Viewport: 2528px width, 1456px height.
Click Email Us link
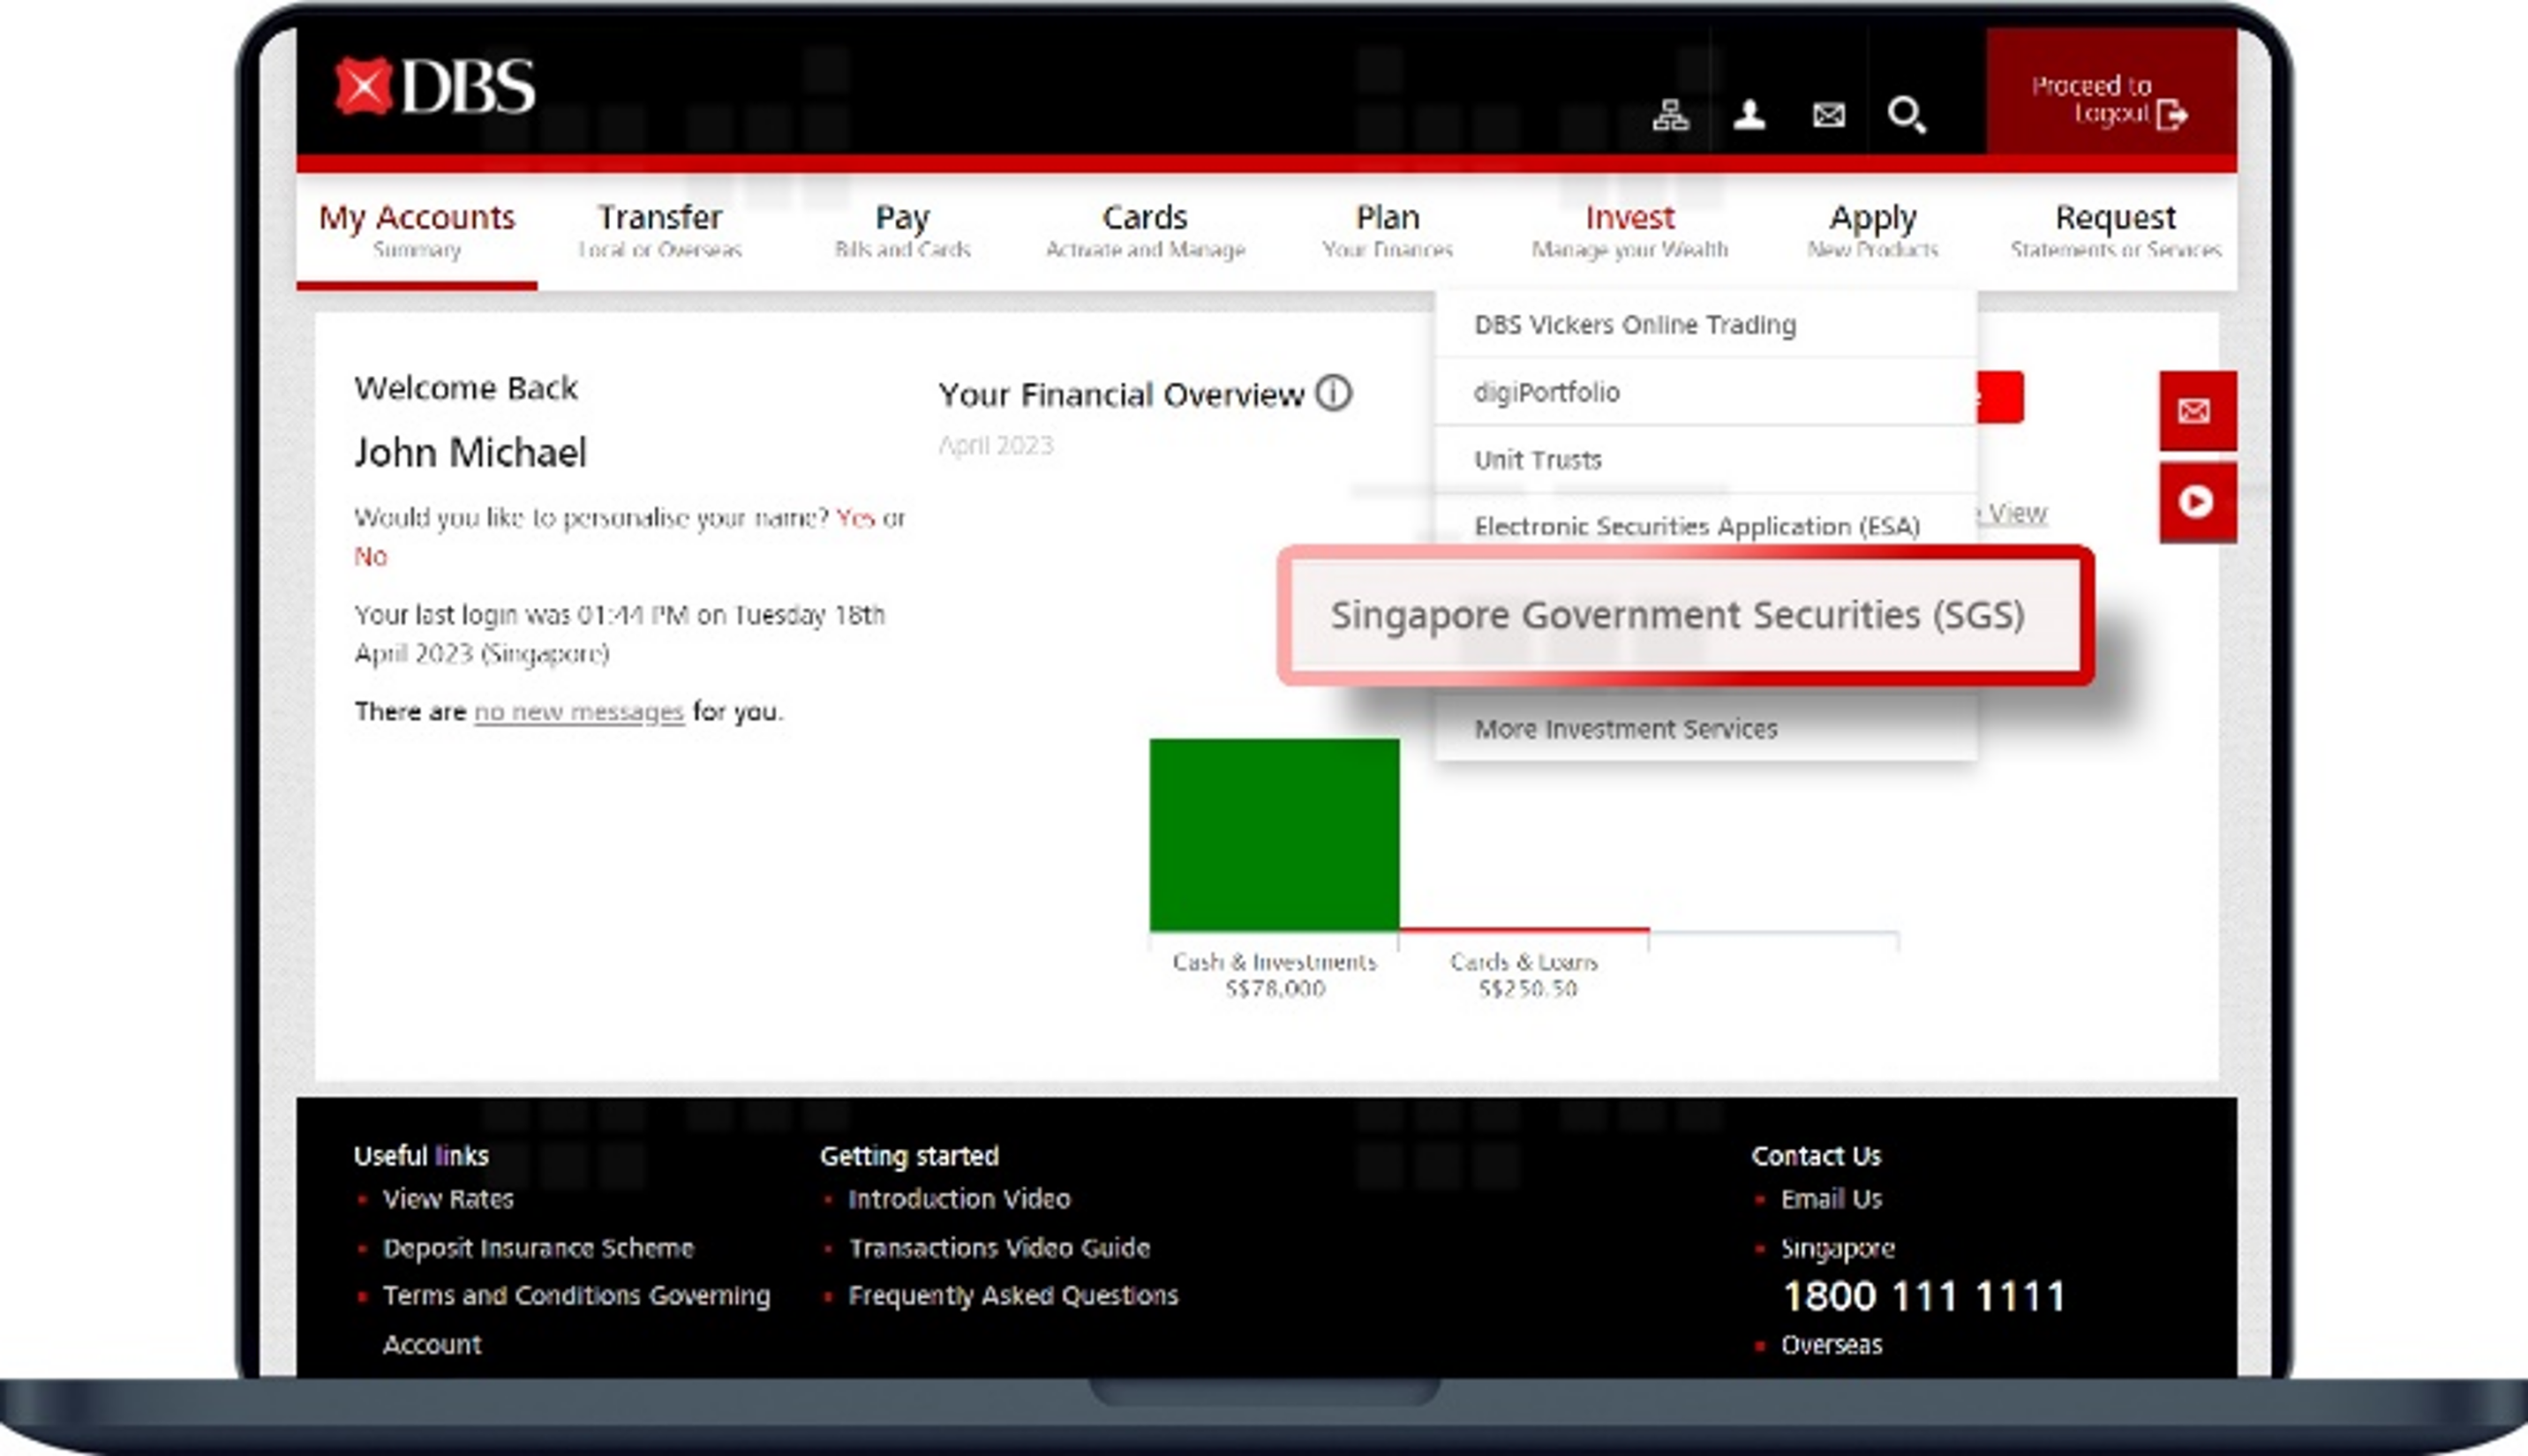(1831, 1199)
